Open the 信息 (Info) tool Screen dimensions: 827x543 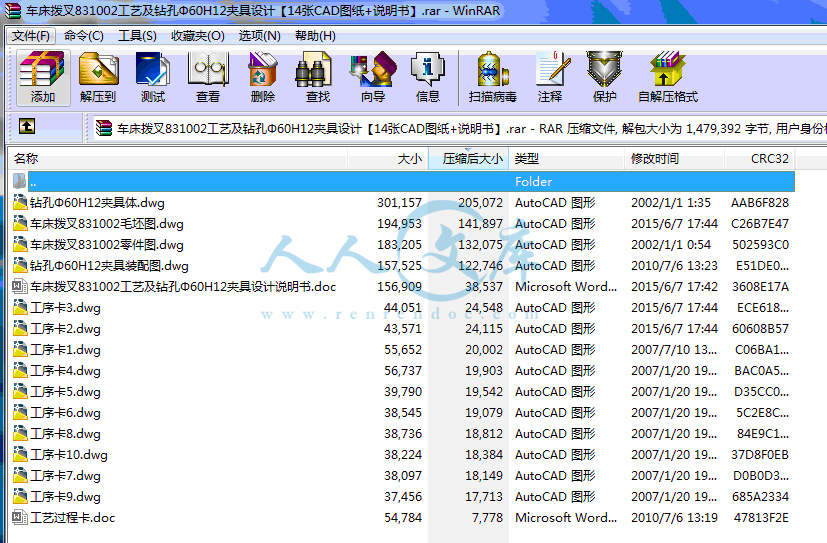click(x=428, y=77)
